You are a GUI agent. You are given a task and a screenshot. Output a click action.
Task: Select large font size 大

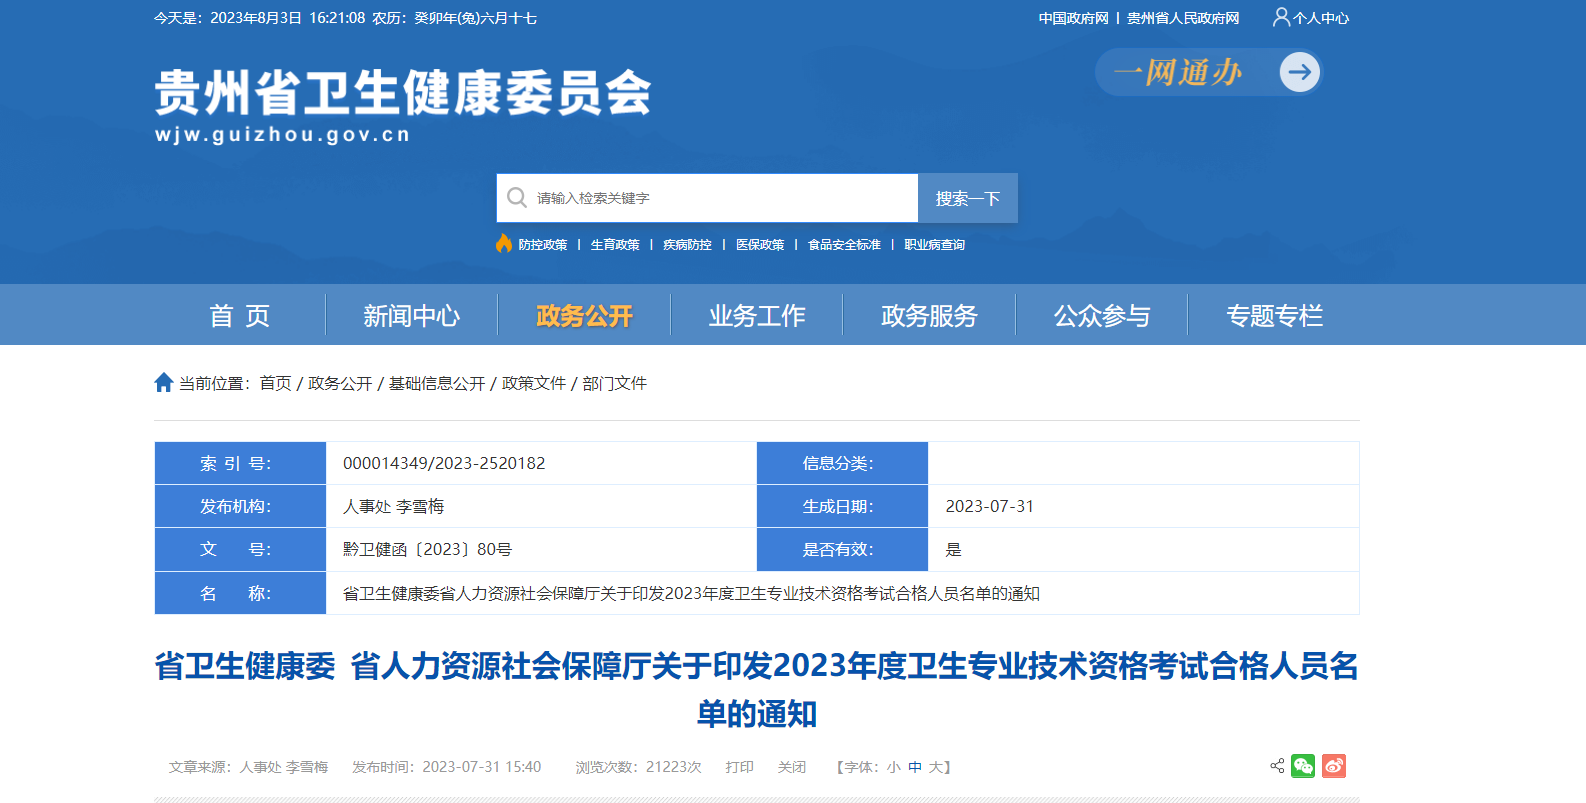(936, 767)
